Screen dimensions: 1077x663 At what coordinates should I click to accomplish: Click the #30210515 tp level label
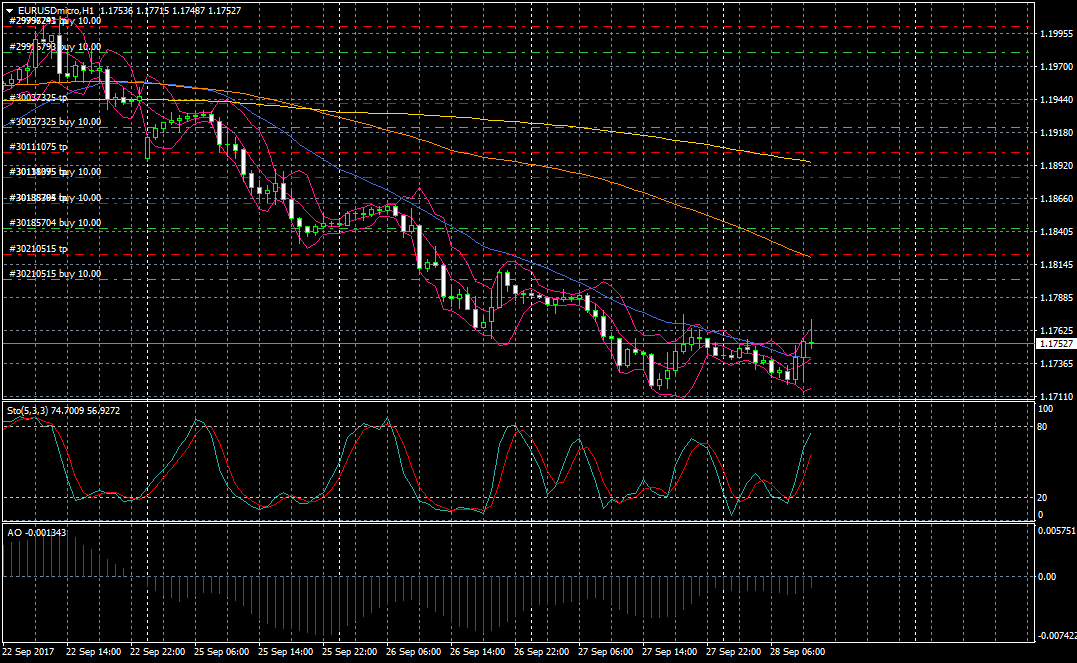tap(38, 248)
